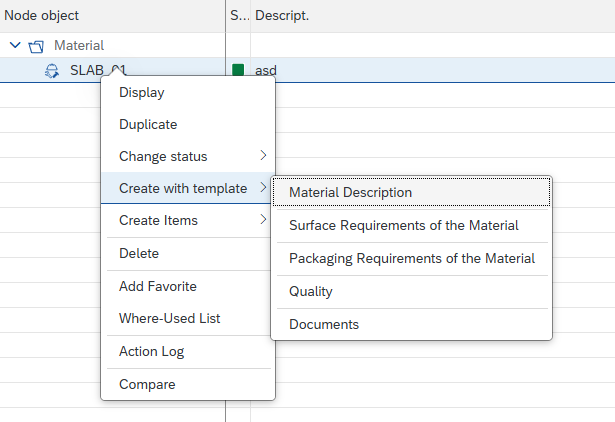Select Duplicate in the context menu
Screen dimensions: 615x422
pyautogui.click(x=147, y=125)
